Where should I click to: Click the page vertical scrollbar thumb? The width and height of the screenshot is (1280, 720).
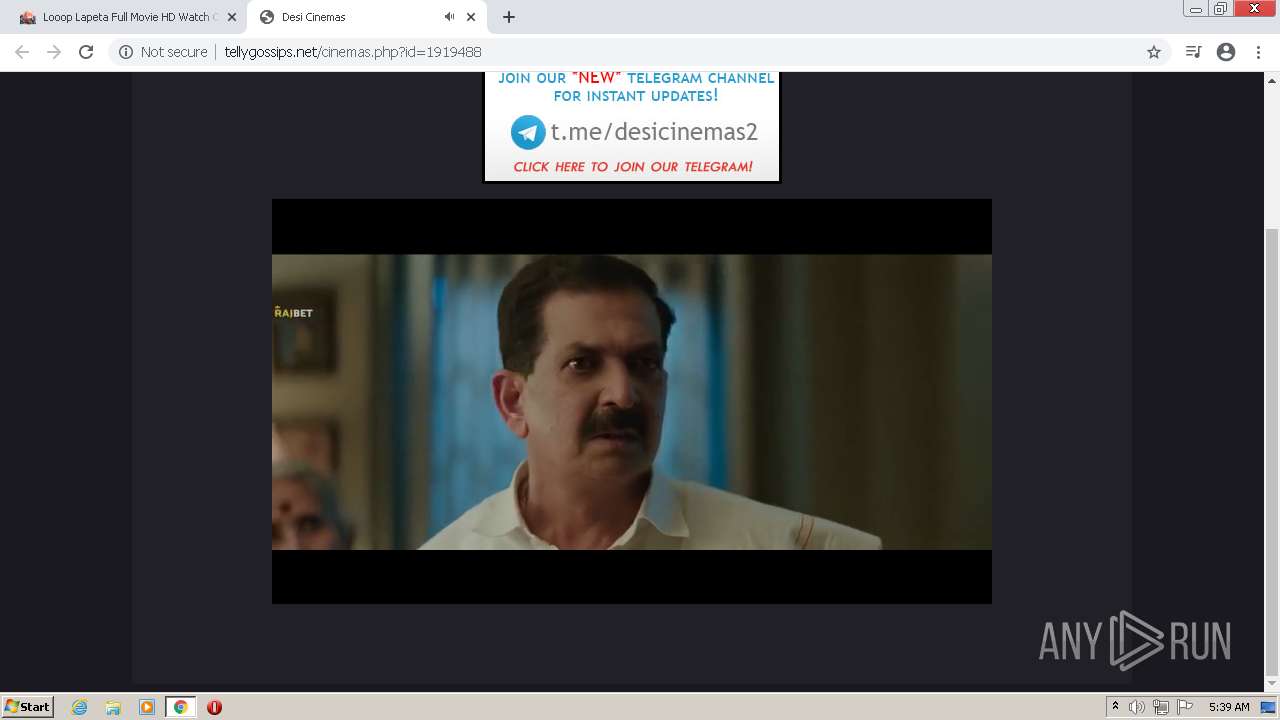tap(1272, 453)
